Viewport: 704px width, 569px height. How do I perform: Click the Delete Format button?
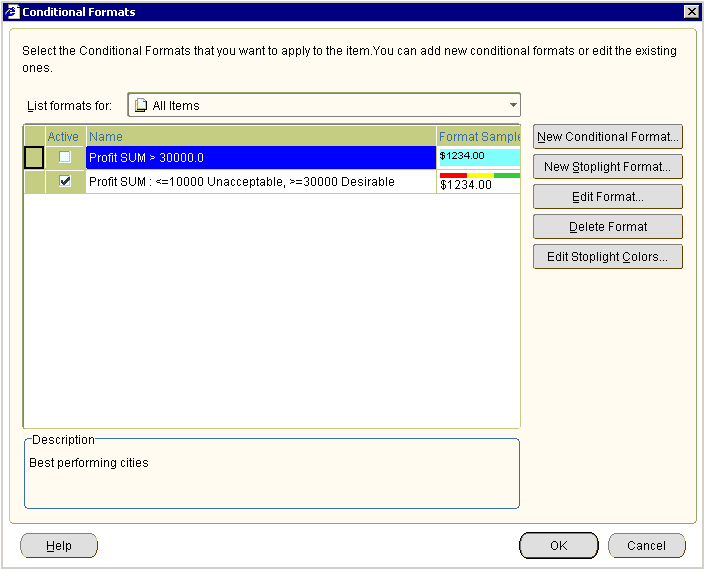[x=607, y=227]
